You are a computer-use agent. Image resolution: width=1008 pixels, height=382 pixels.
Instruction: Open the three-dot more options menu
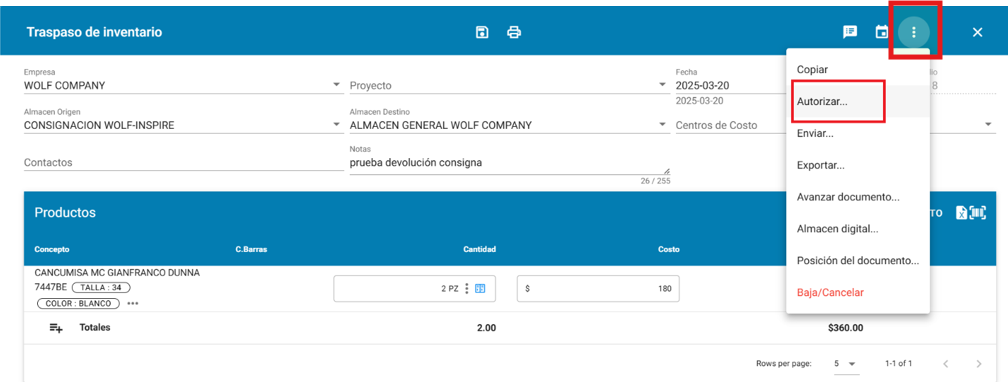[x=914, y=32]
